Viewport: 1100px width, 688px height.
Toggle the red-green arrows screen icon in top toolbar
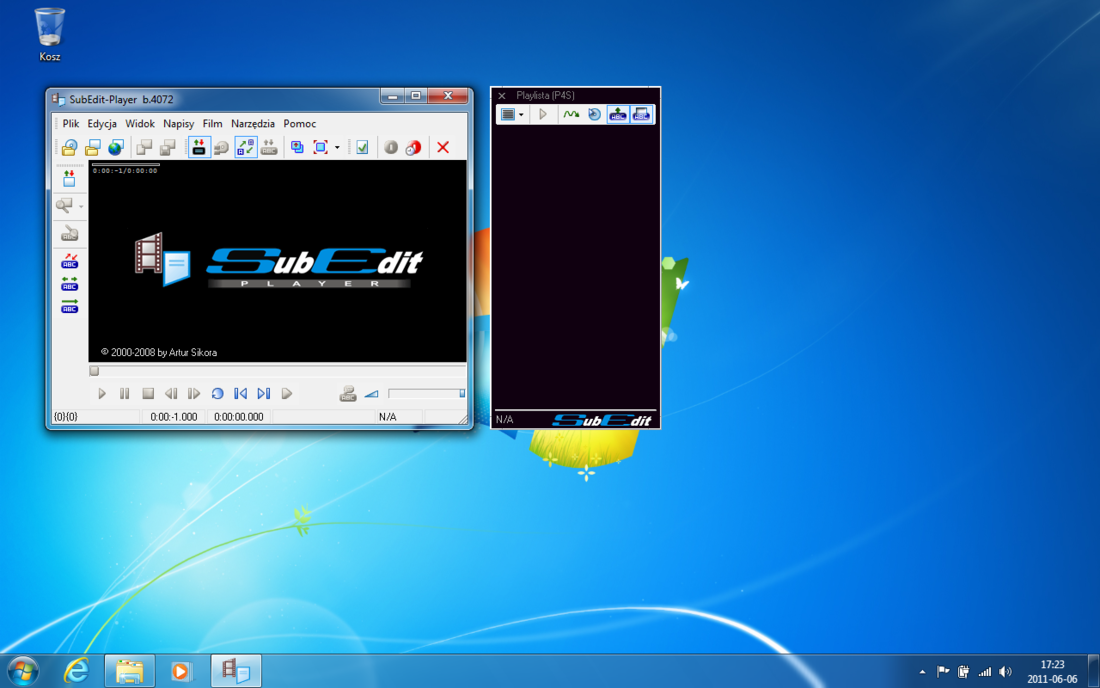199,147
